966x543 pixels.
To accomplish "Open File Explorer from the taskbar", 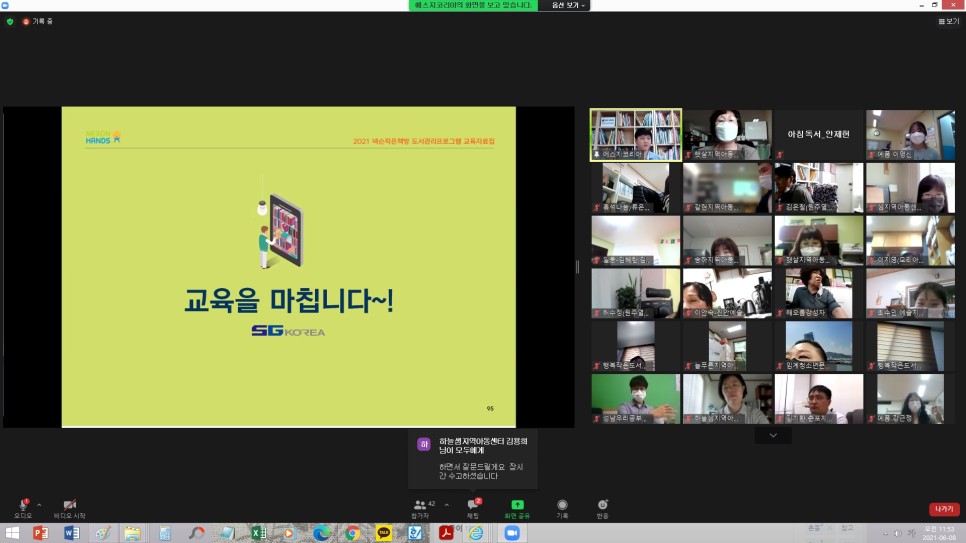I will point(132,533).
